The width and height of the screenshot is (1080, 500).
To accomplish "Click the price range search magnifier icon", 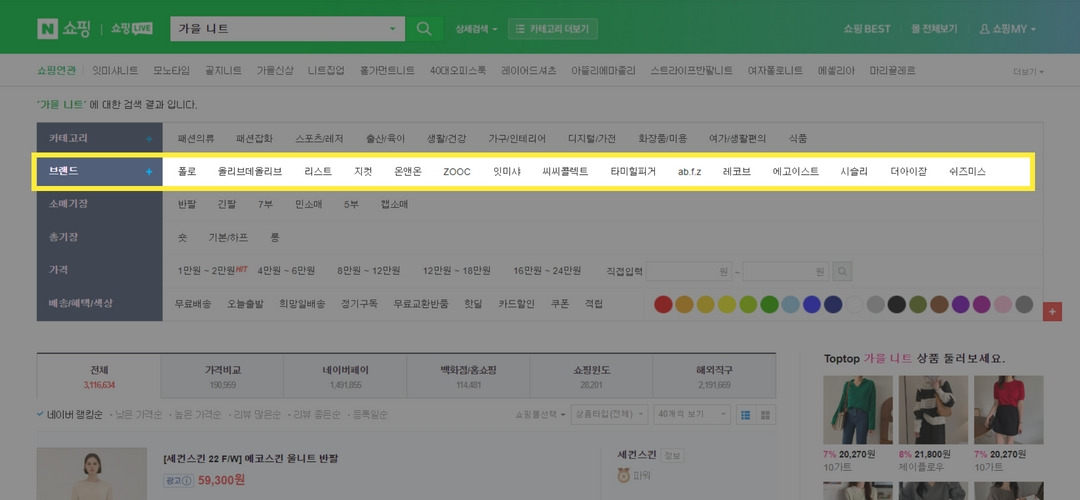I will [842, 271].
